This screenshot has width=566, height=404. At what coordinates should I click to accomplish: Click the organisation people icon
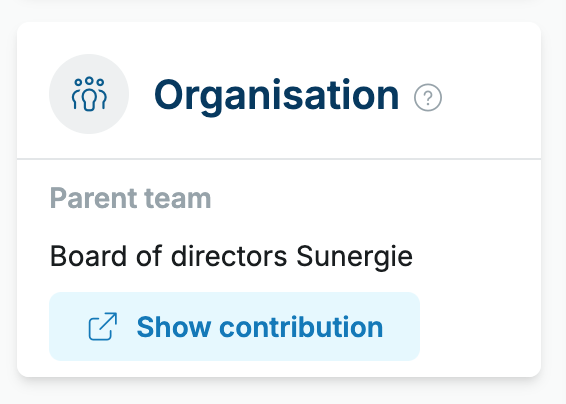click(x=89, y=94)
